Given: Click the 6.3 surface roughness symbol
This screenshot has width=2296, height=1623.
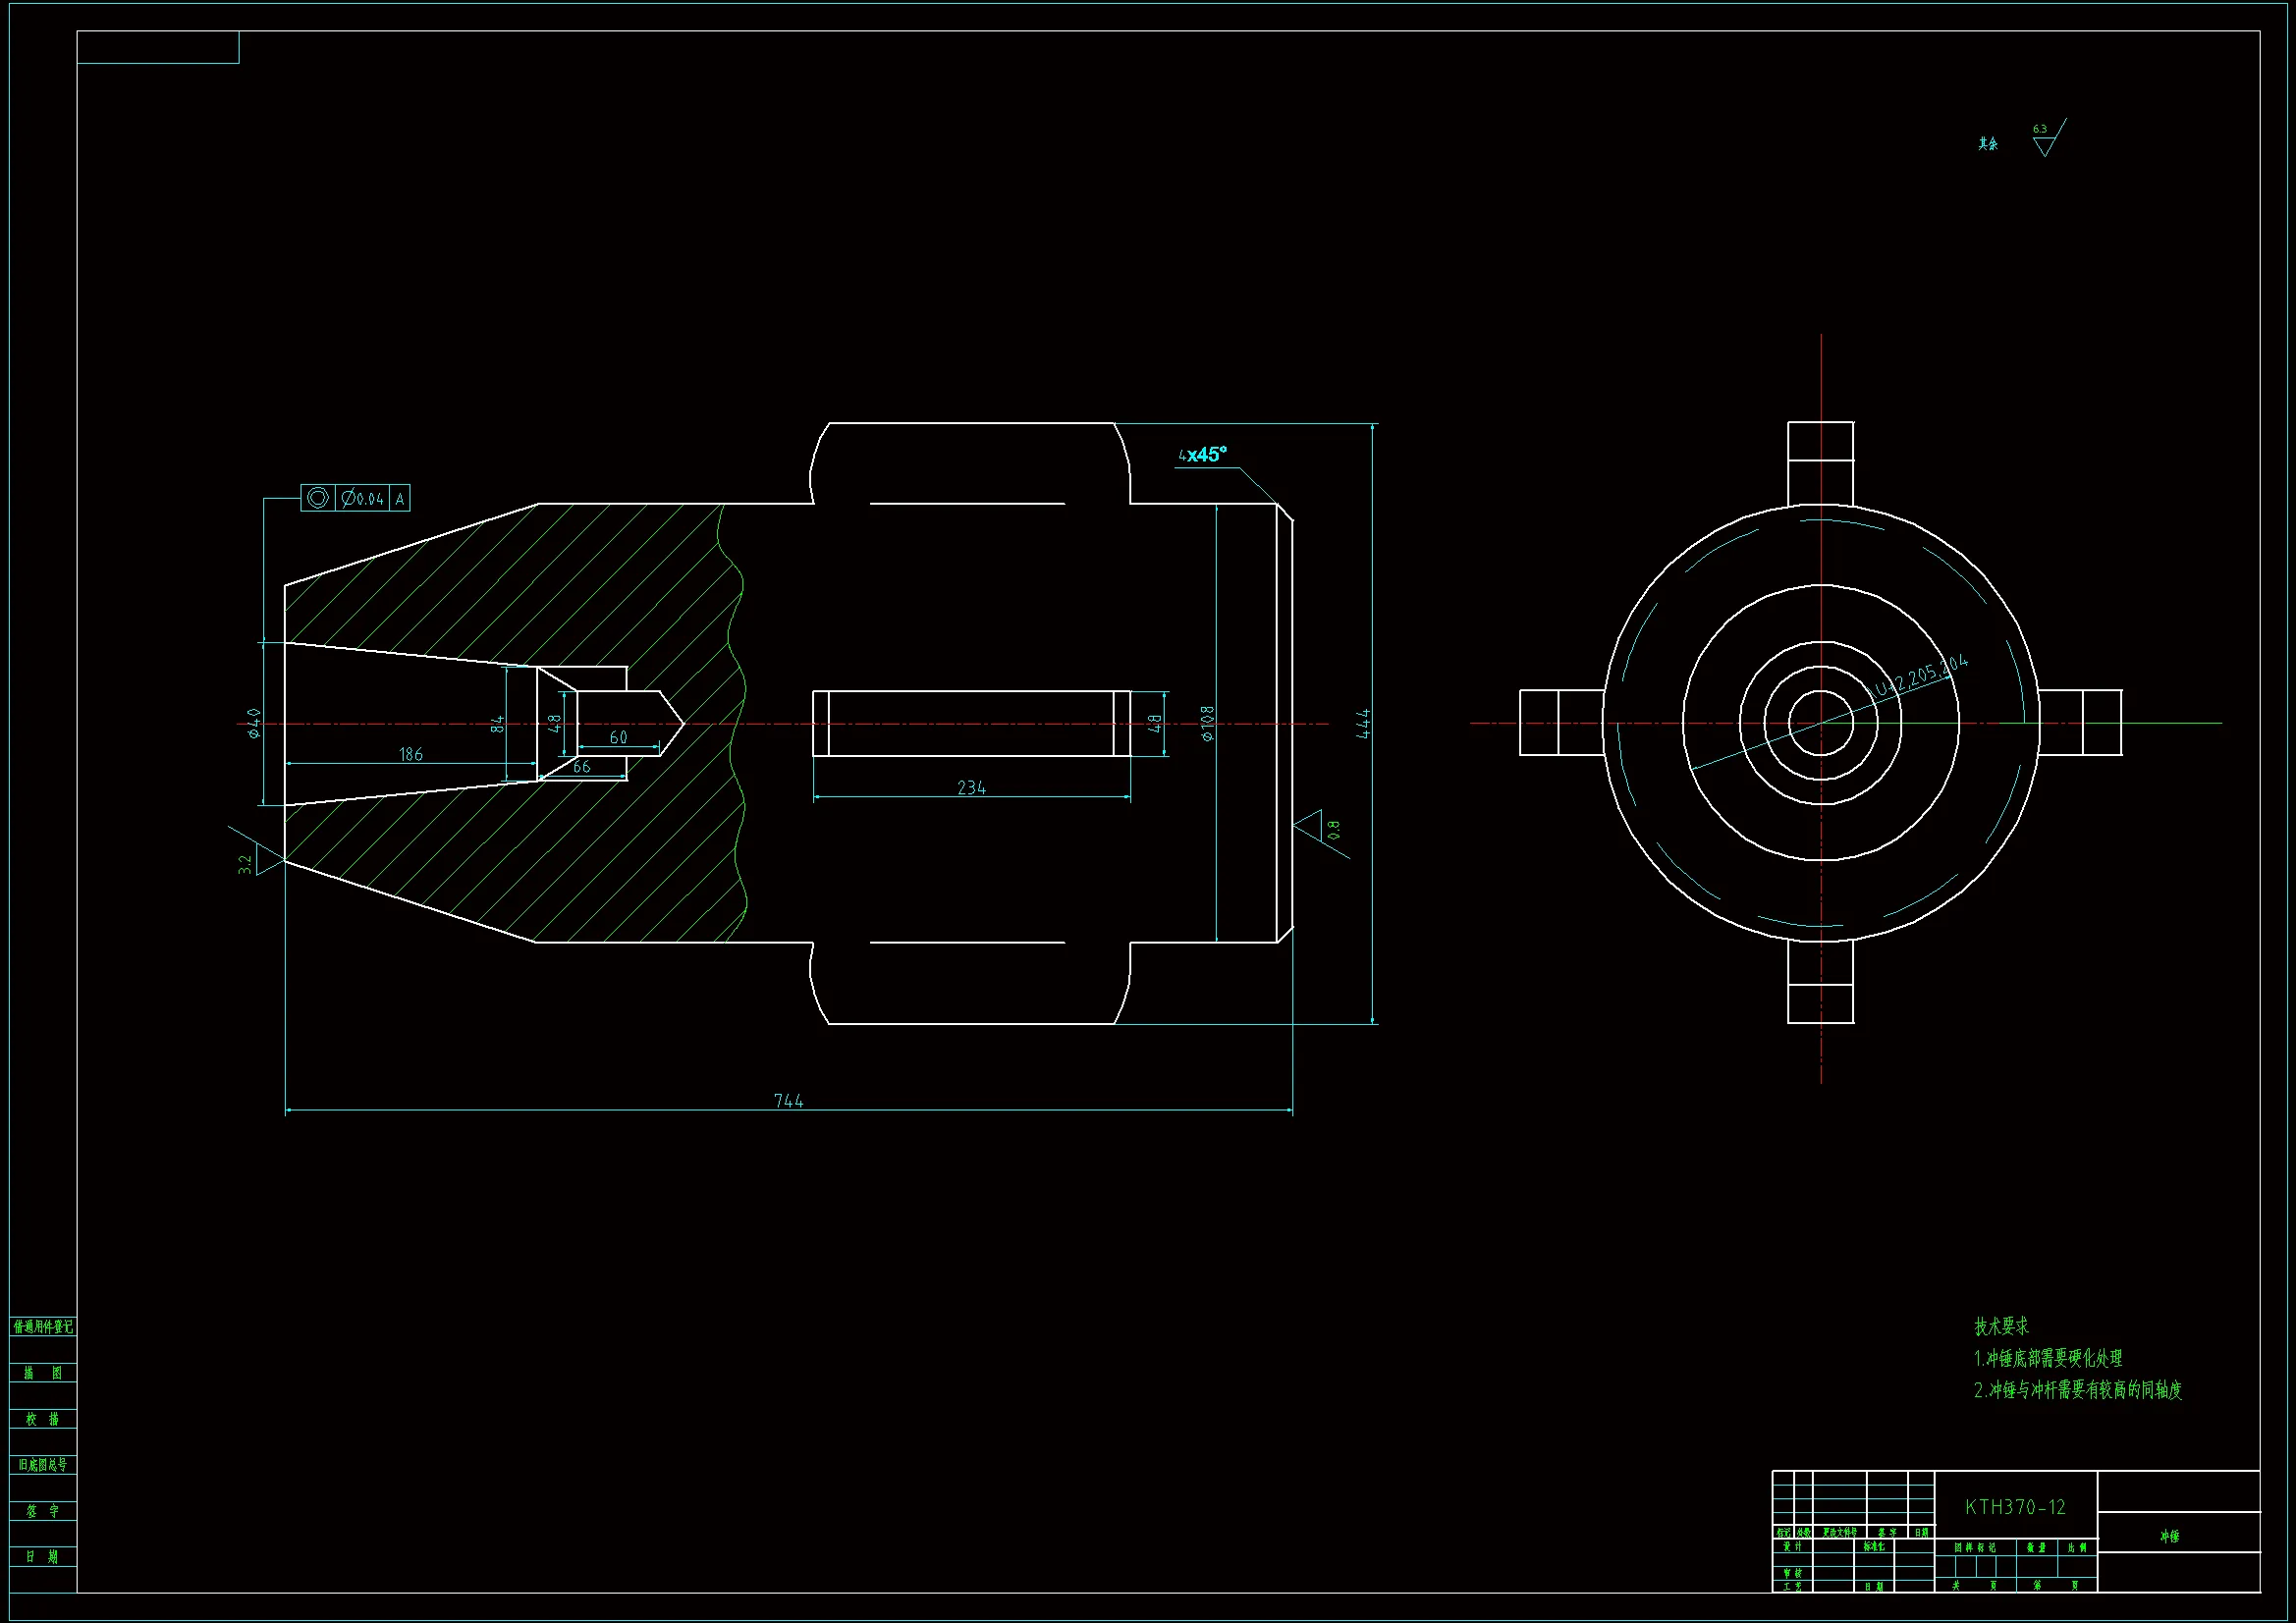Looking at the screenshot, I should pos(2046,142).
